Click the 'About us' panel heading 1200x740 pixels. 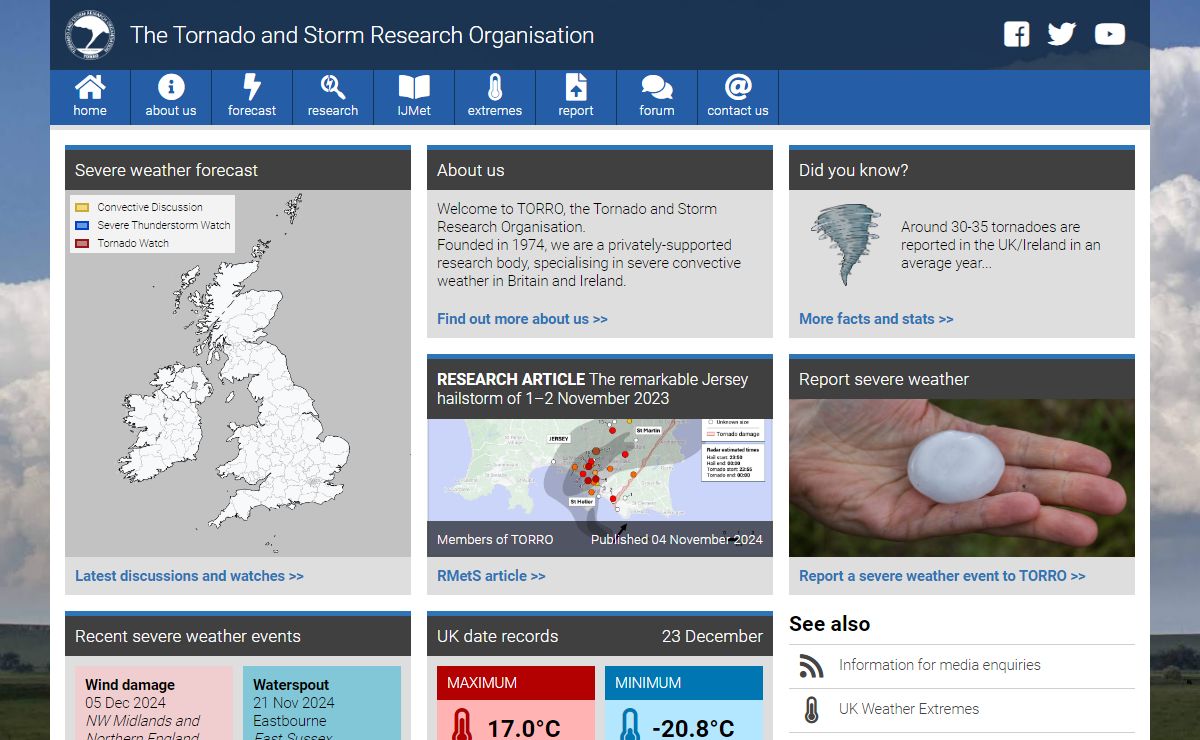[x=471, y=170]
